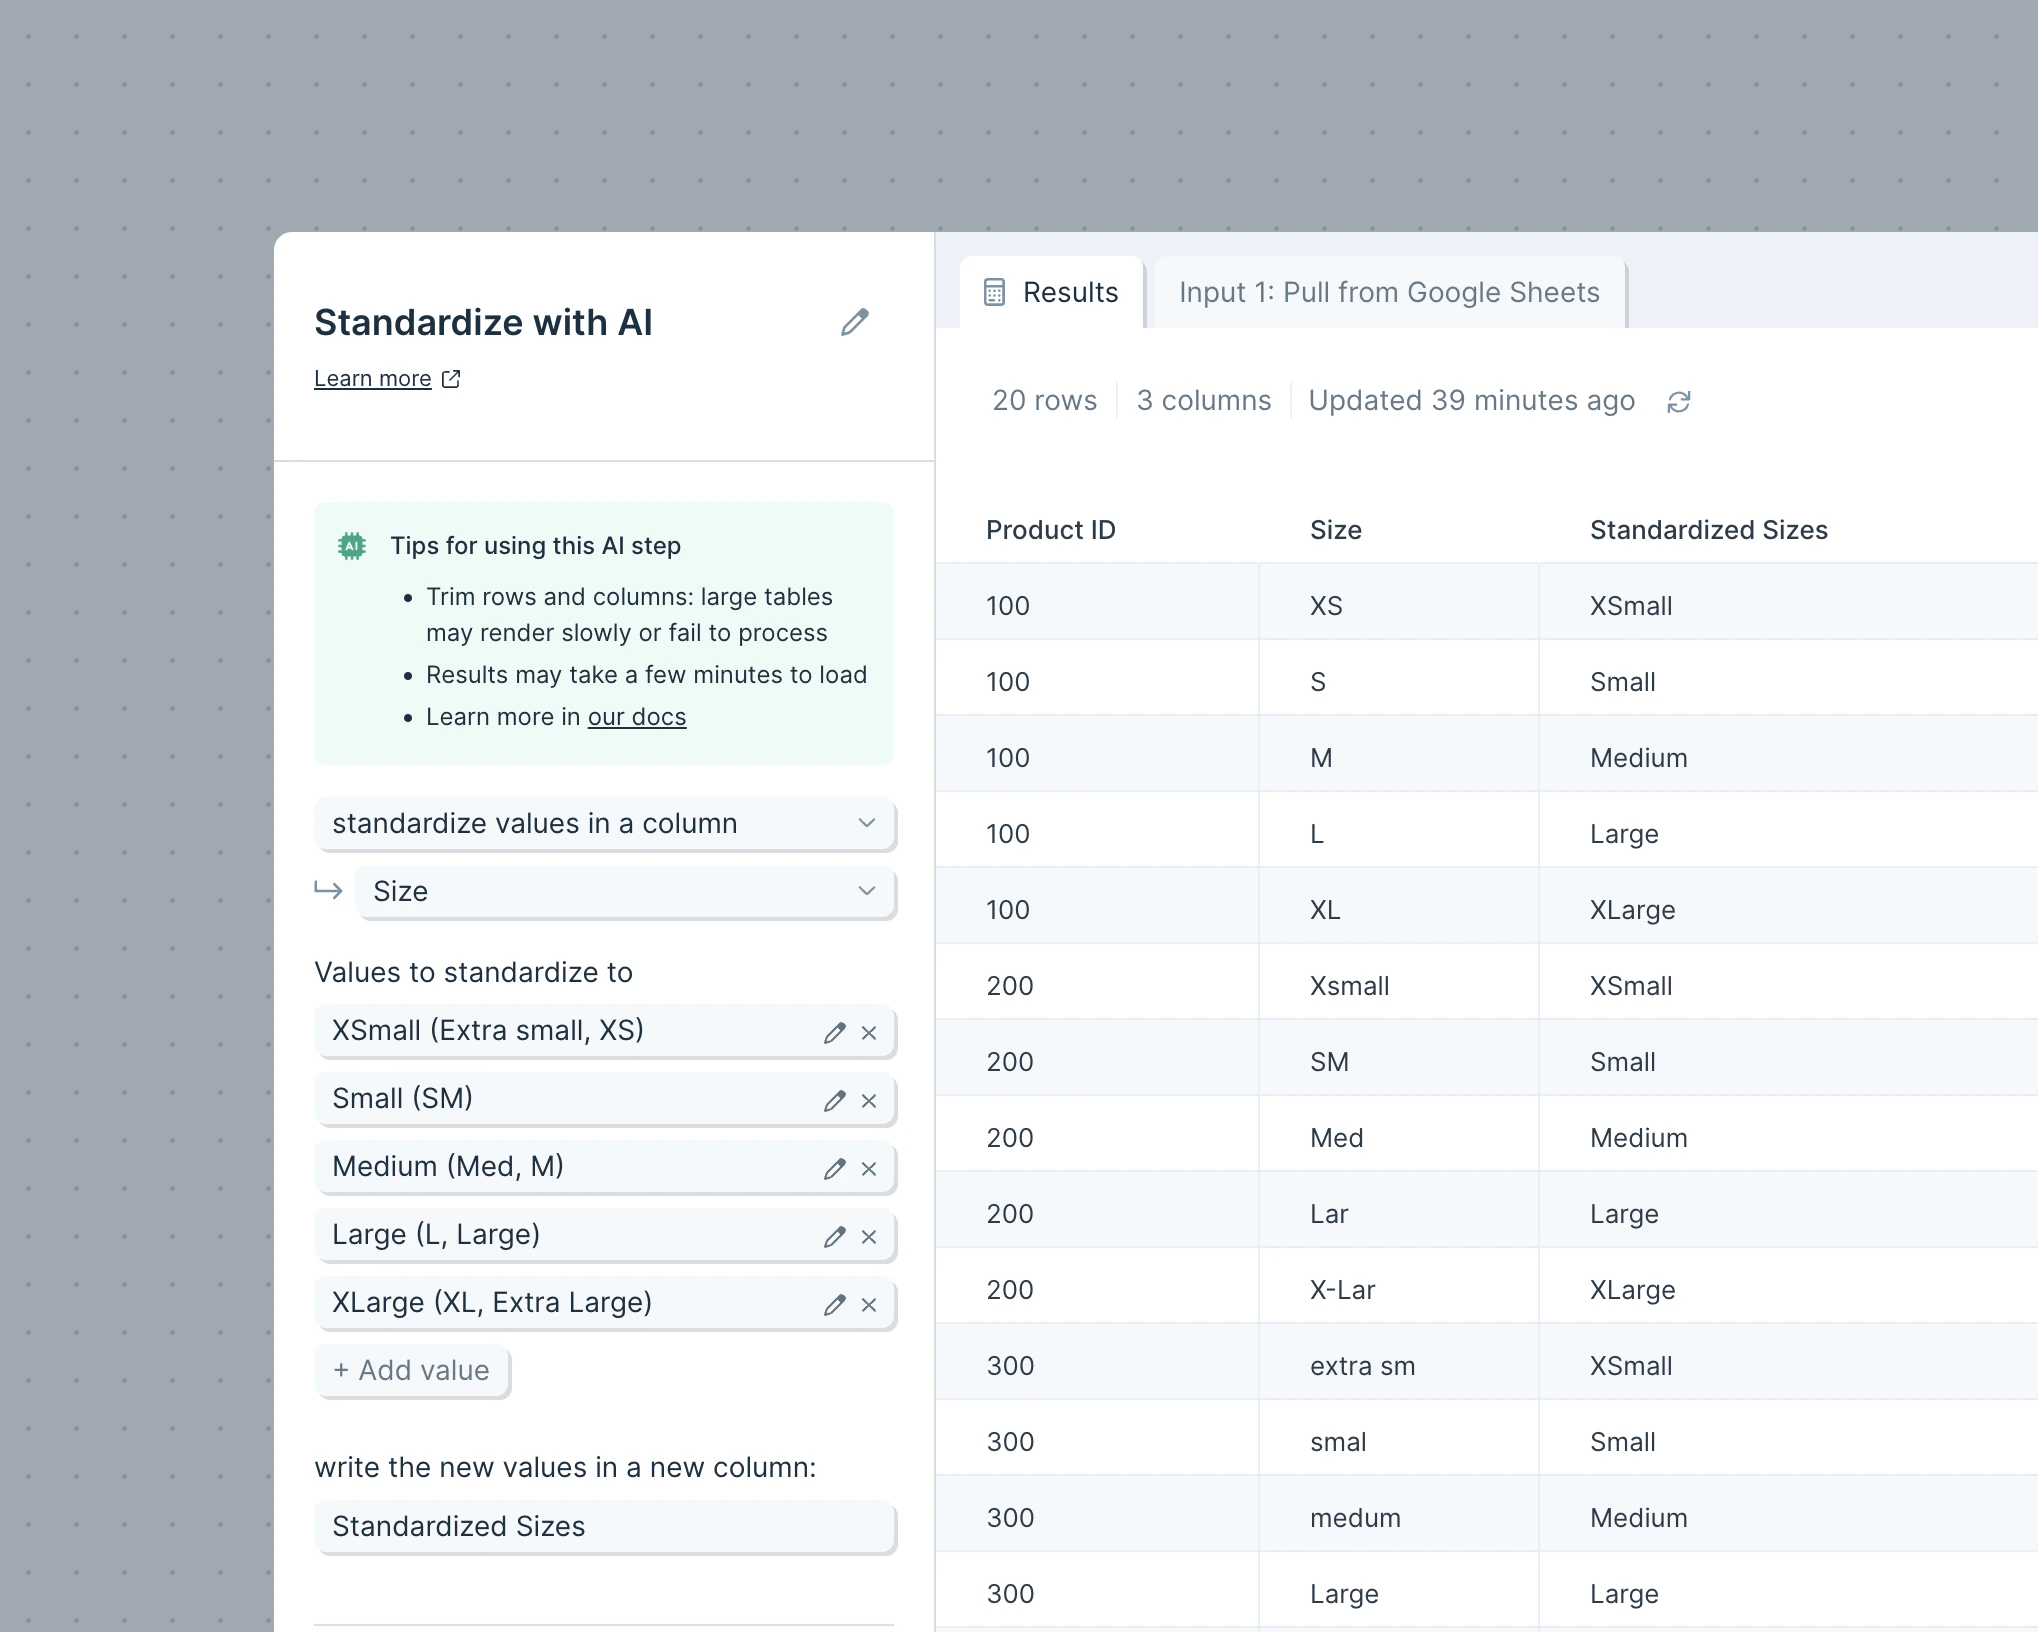Image resolution: width=2038 pixels, height=1632 pixels.
Task: Expand the Size column dropdown
Action: tap(625, 892)
